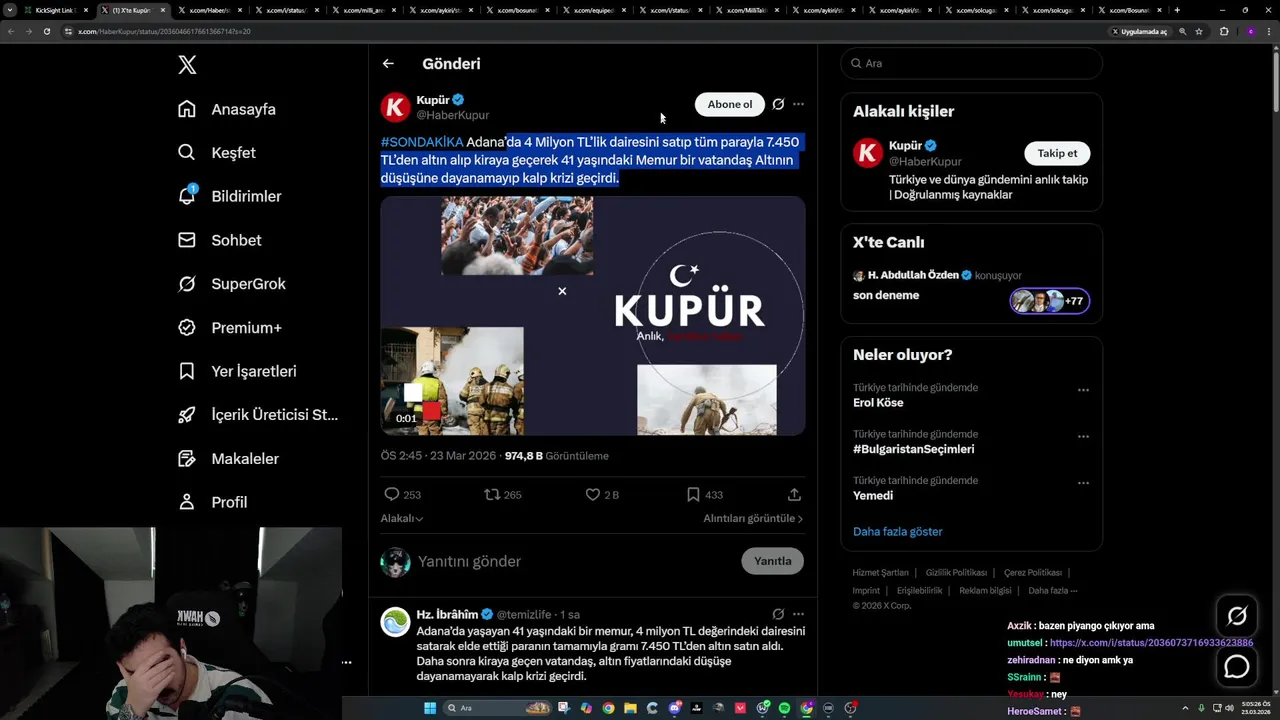The image size is (1280, 720).
Task: Click the Yer İşaretleri bookmark icon
Action: 187,371
